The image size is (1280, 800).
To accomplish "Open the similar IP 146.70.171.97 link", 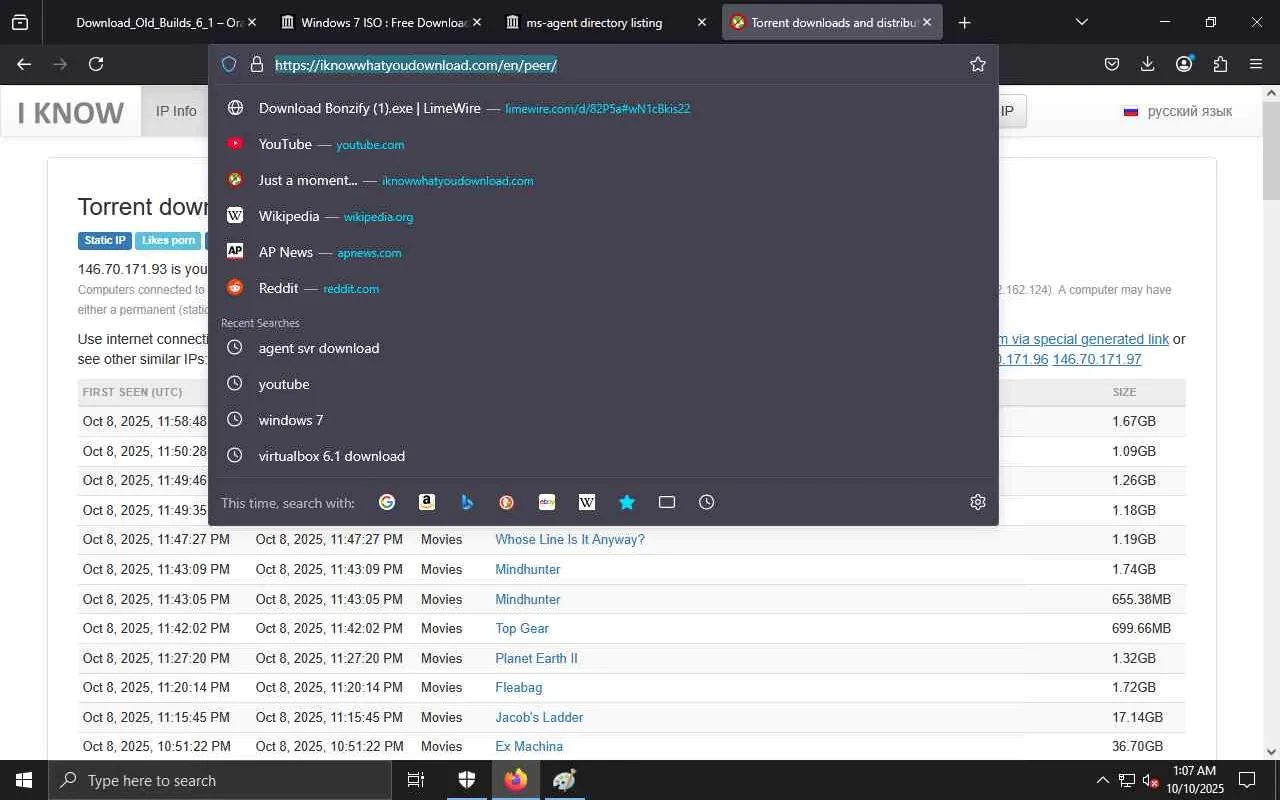I will coord(1097,359).
